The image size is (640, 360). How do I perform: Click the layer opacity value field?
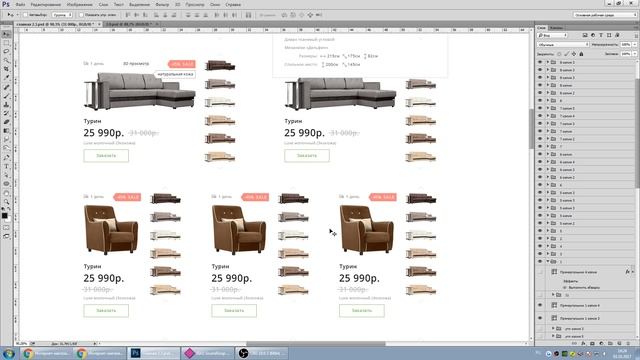coord(626,44)
